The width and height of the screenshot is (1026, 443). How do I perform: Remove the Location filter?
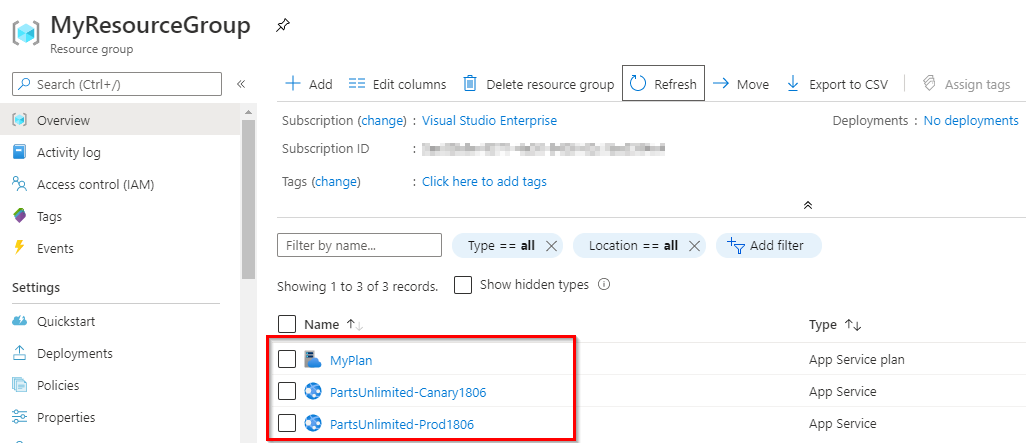[694, 246]
